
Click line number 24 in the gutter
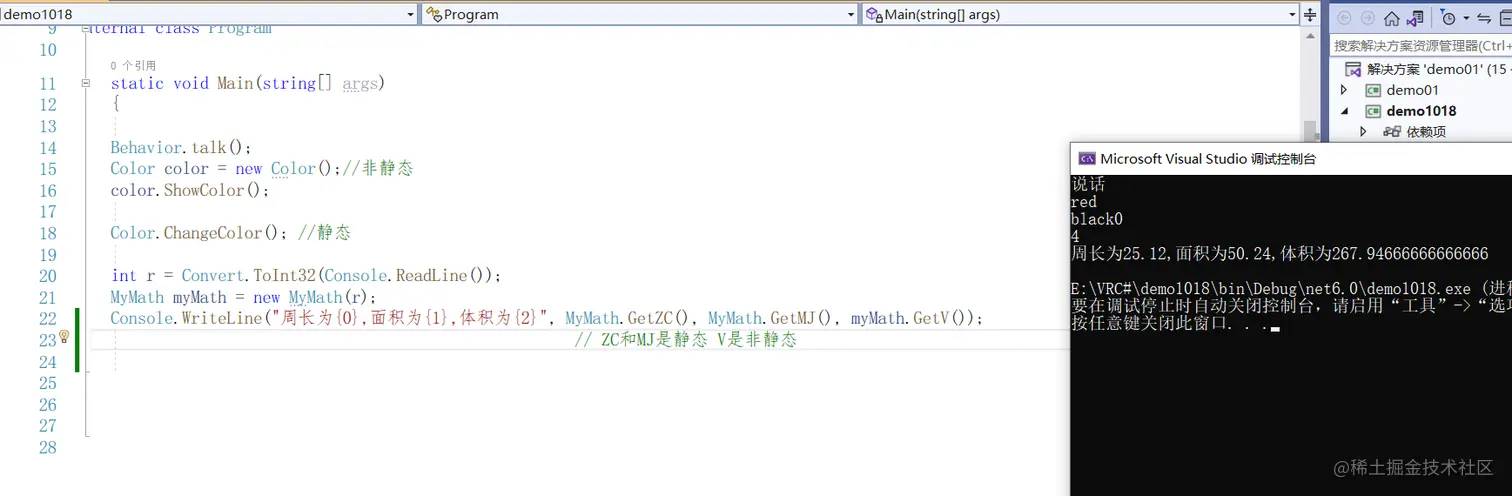pos(48,361)
